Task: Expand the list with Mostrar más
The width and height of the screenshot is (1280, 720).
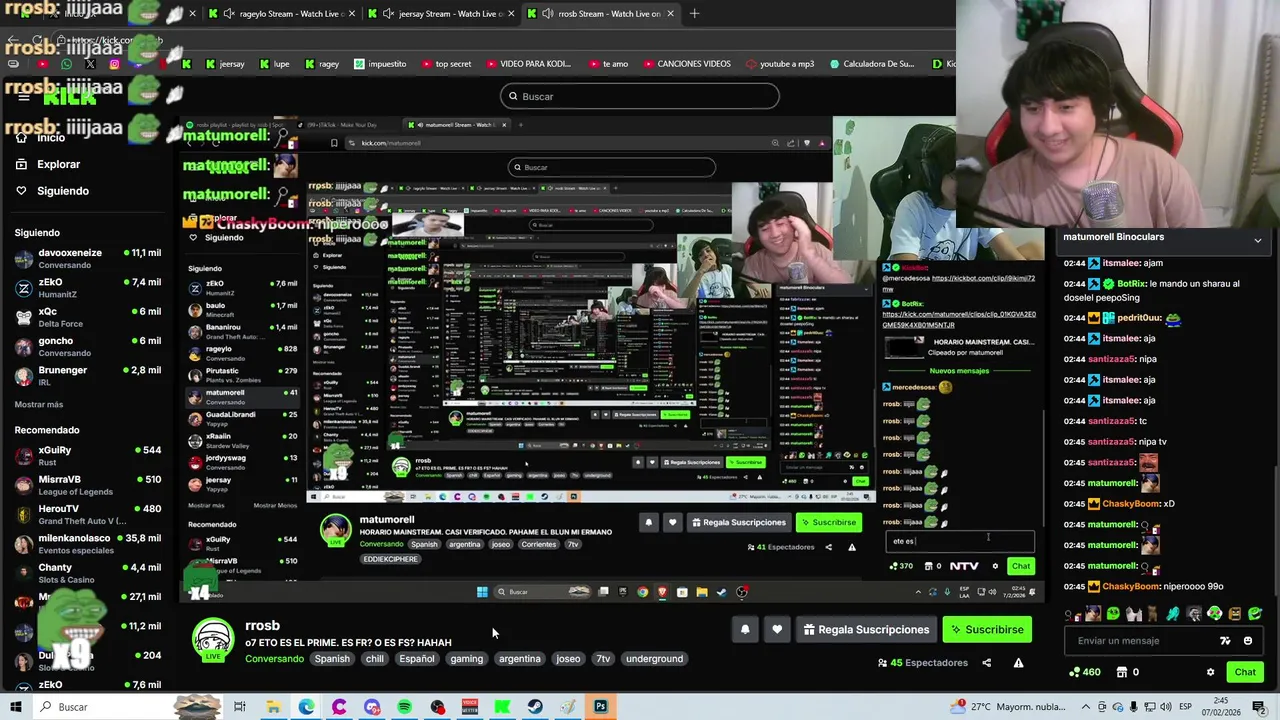Action: 39,404
